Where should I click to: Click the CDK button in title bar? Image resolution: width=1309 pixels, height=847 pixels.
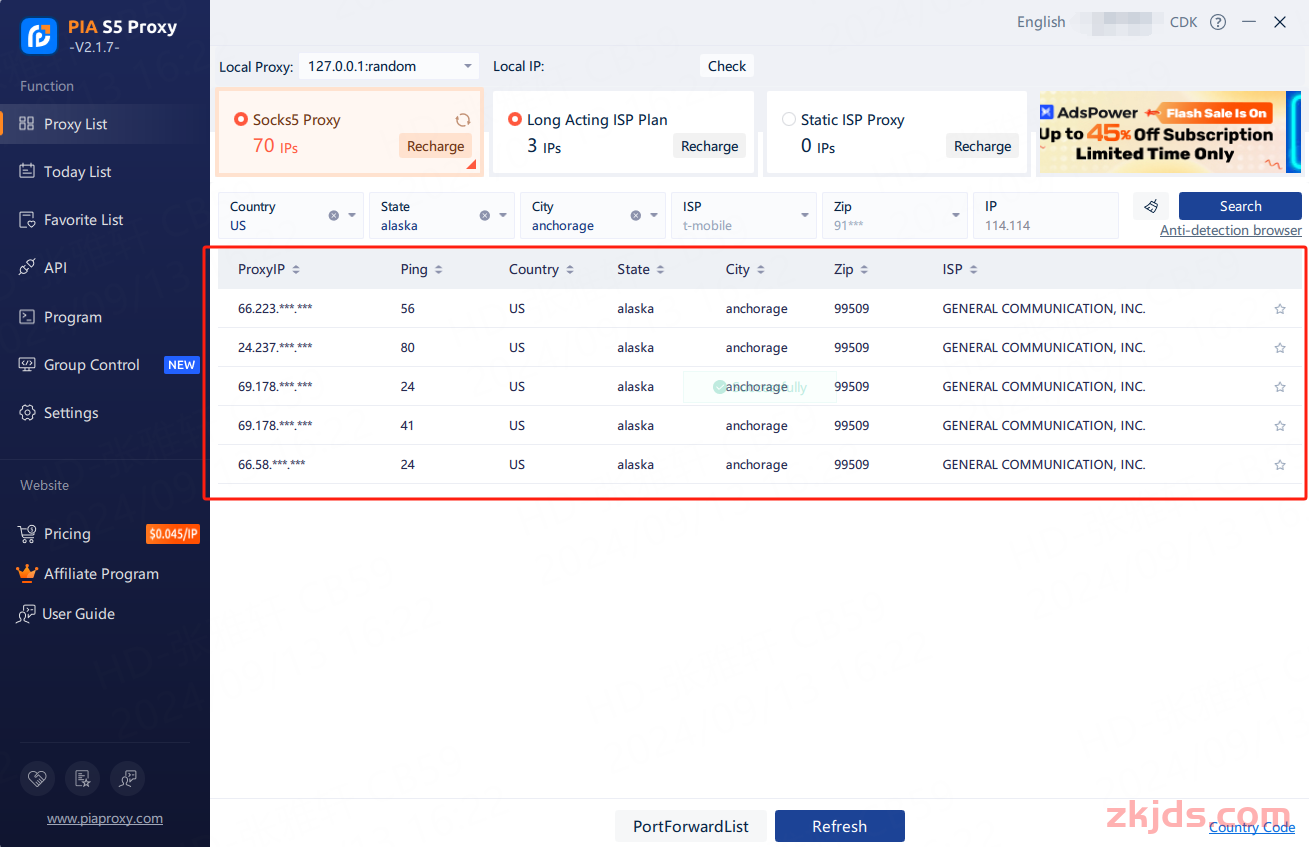coord(1183,22)
